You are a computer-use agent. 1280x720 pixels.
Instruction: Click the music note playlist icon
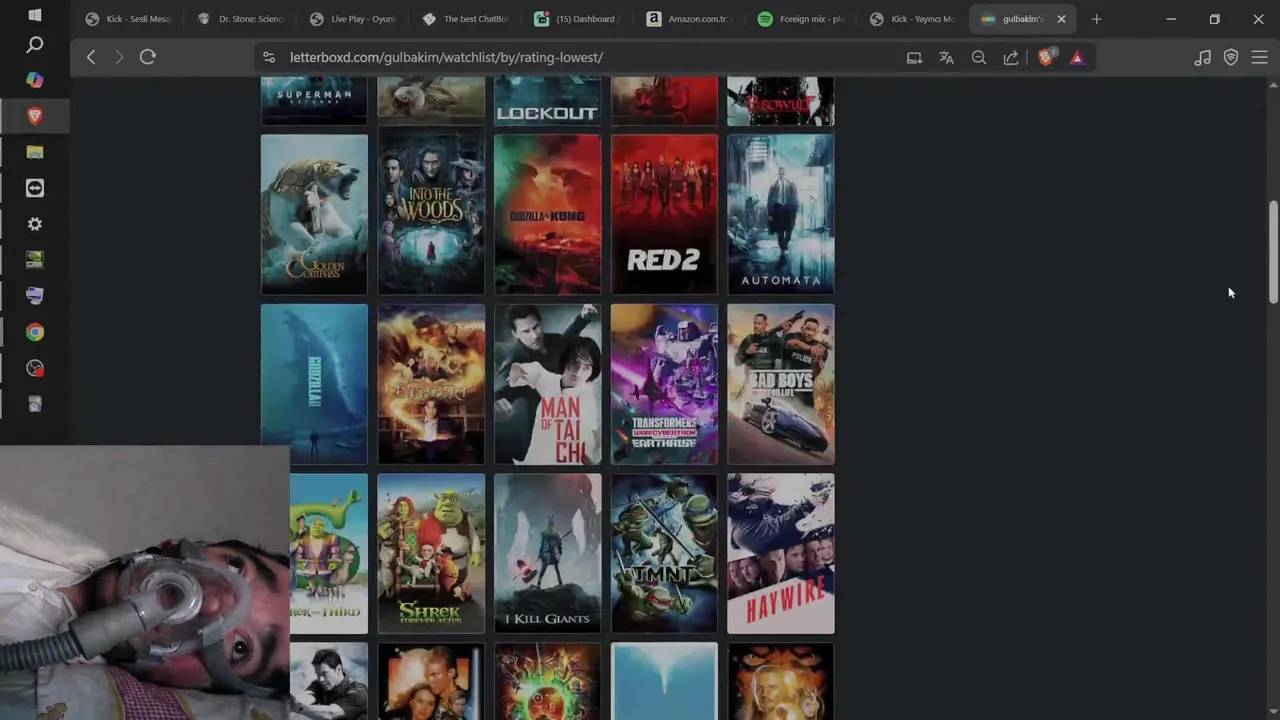point(1202,58)
